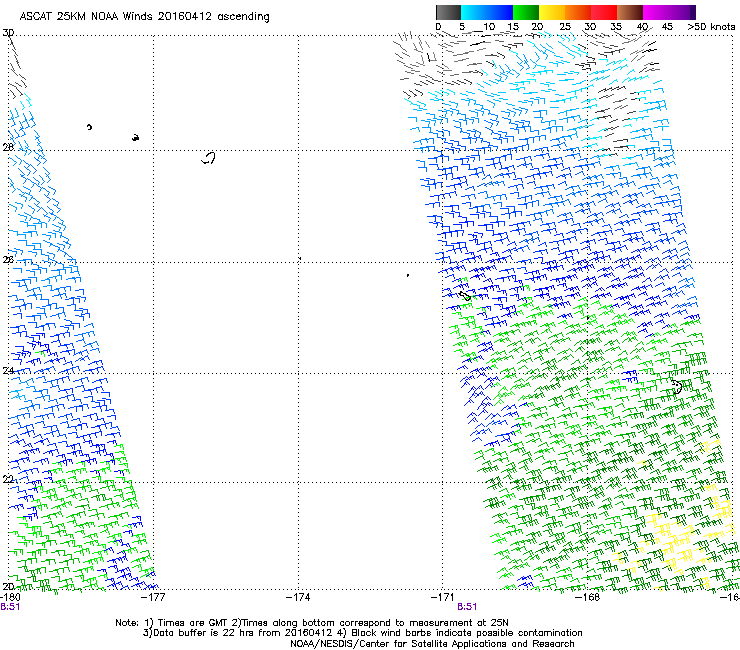
Task: Click the longitude axis label '-180'
Action: 10,597
